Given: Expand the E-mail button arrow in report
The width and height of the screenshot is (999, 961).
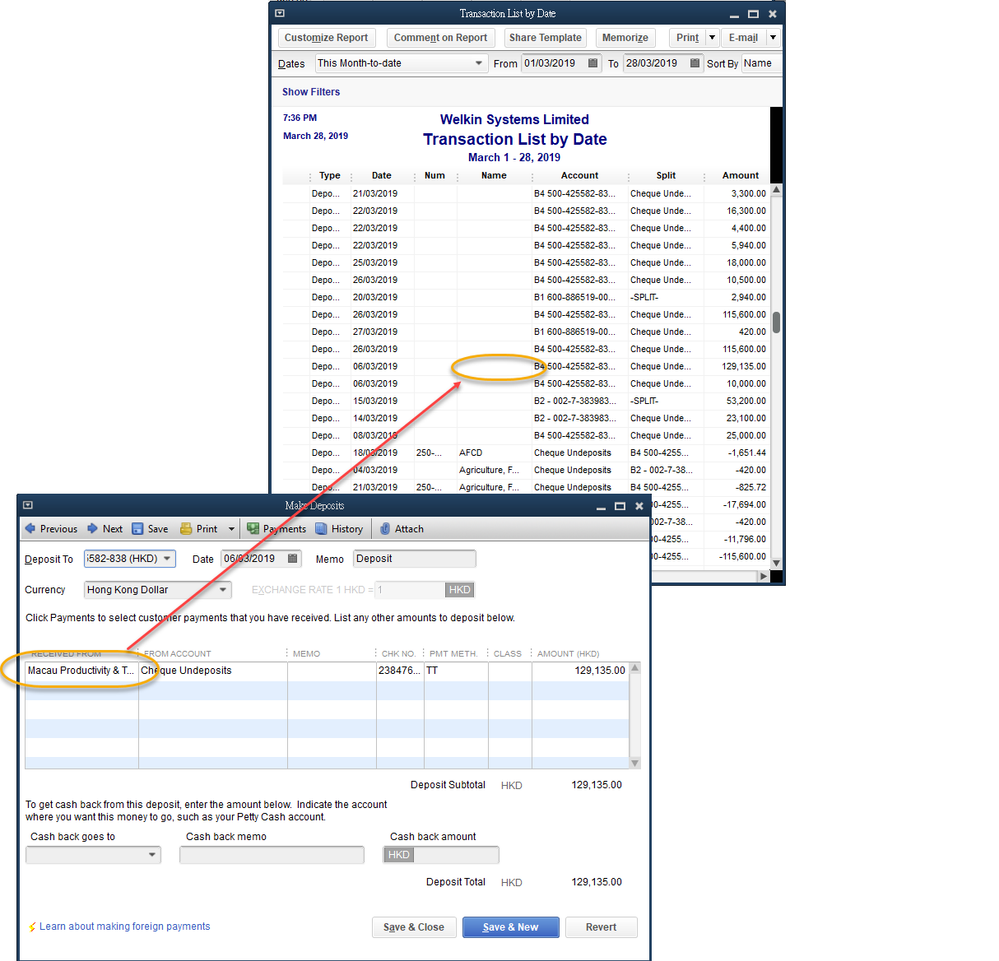Looking at the screenshot, I should point(773,38).
